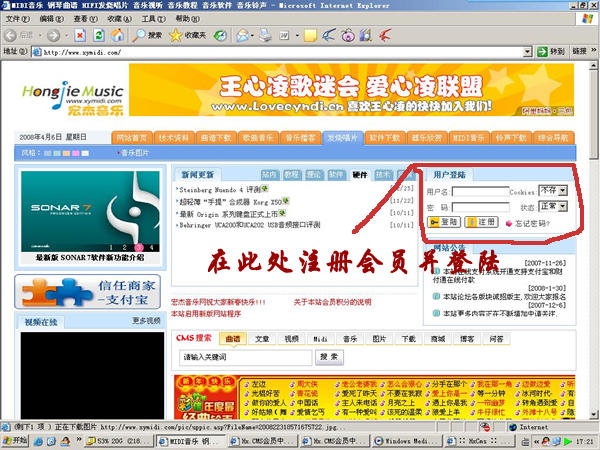Image resolution: width=600 pixels, height=450 pixels.
Task: Choose the blue style color swatch
Action: click(47, 153)
